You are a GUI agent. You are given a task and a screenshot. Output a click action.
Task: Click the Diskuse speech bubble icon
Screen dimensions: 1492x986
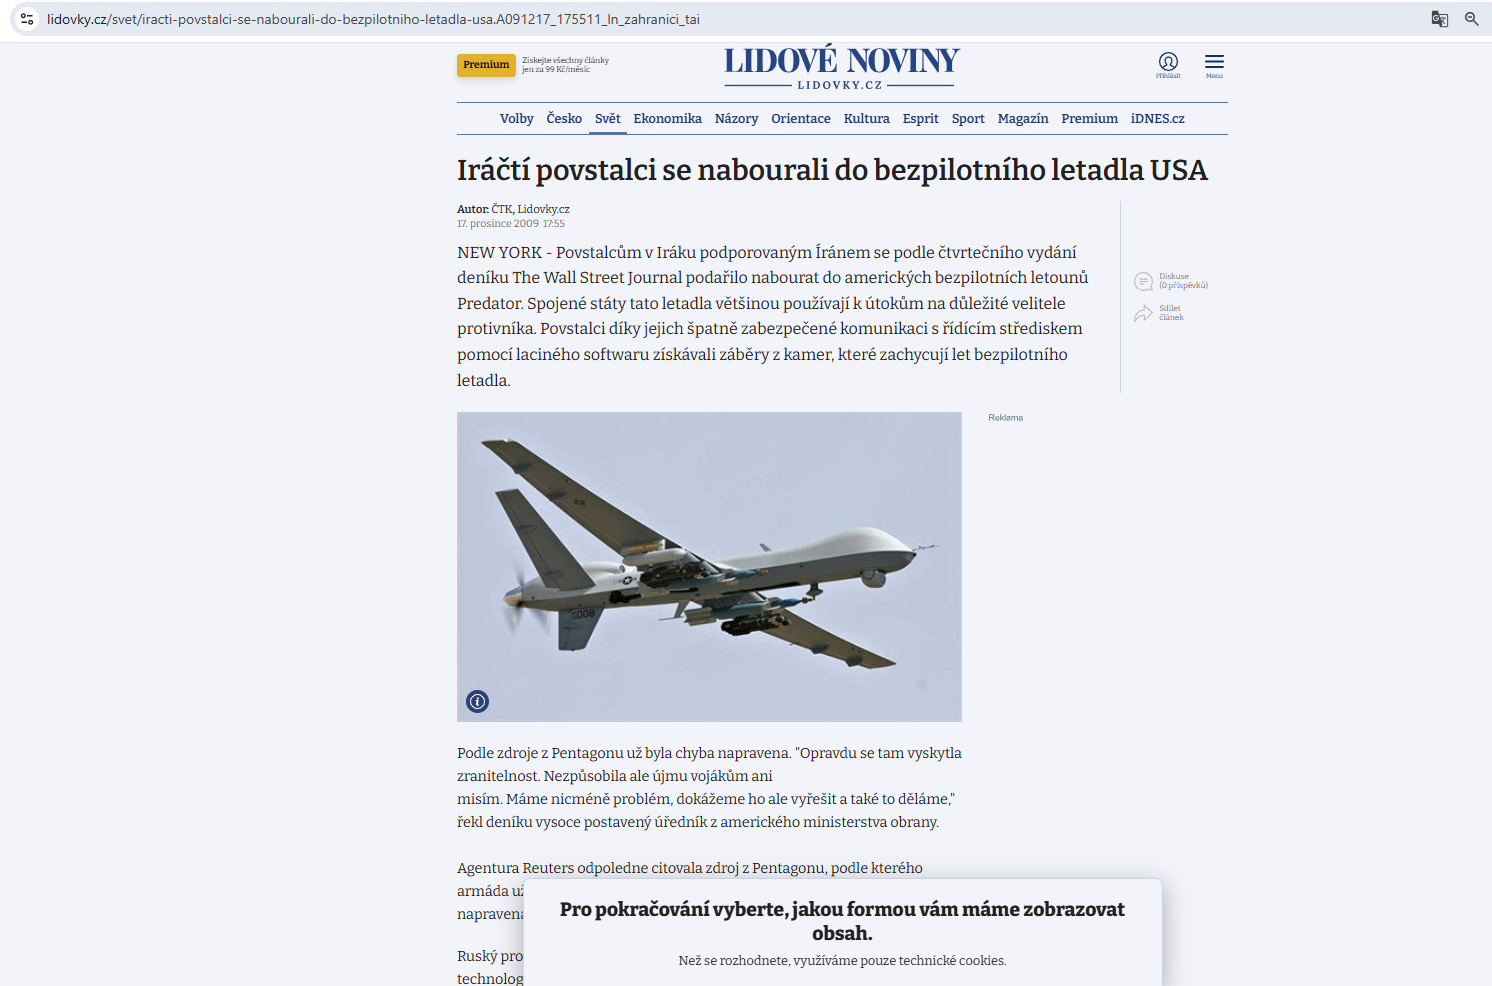(x=1144, y=282)
